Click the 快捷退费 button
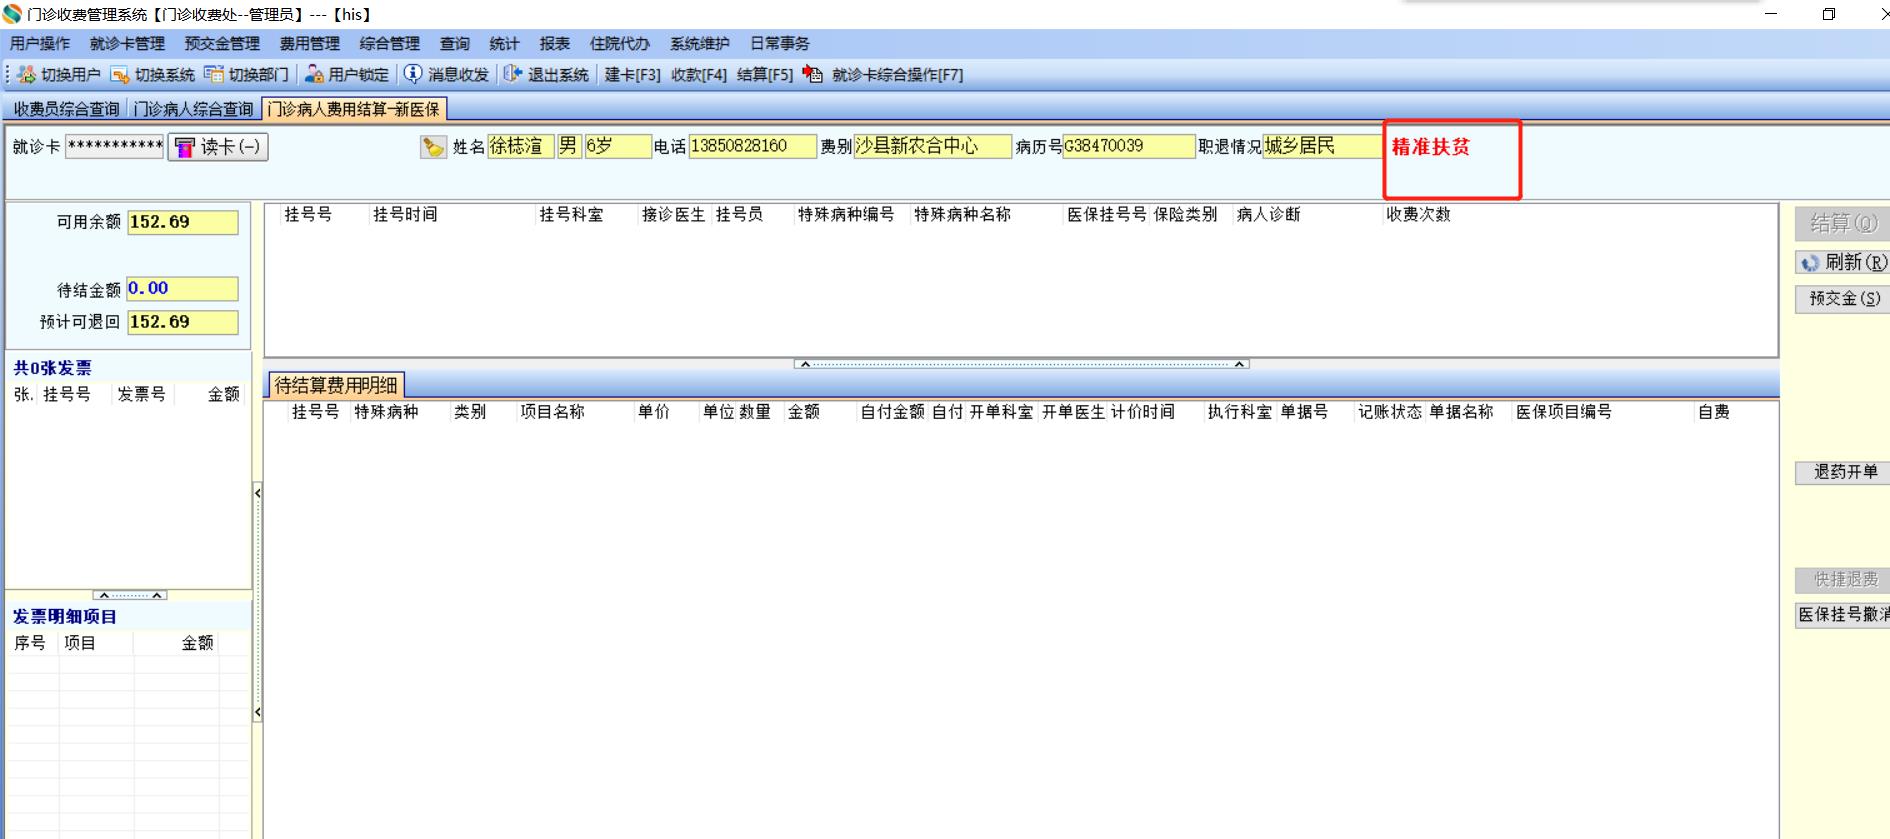The image size is (1890, 839). coord(1842,580)
